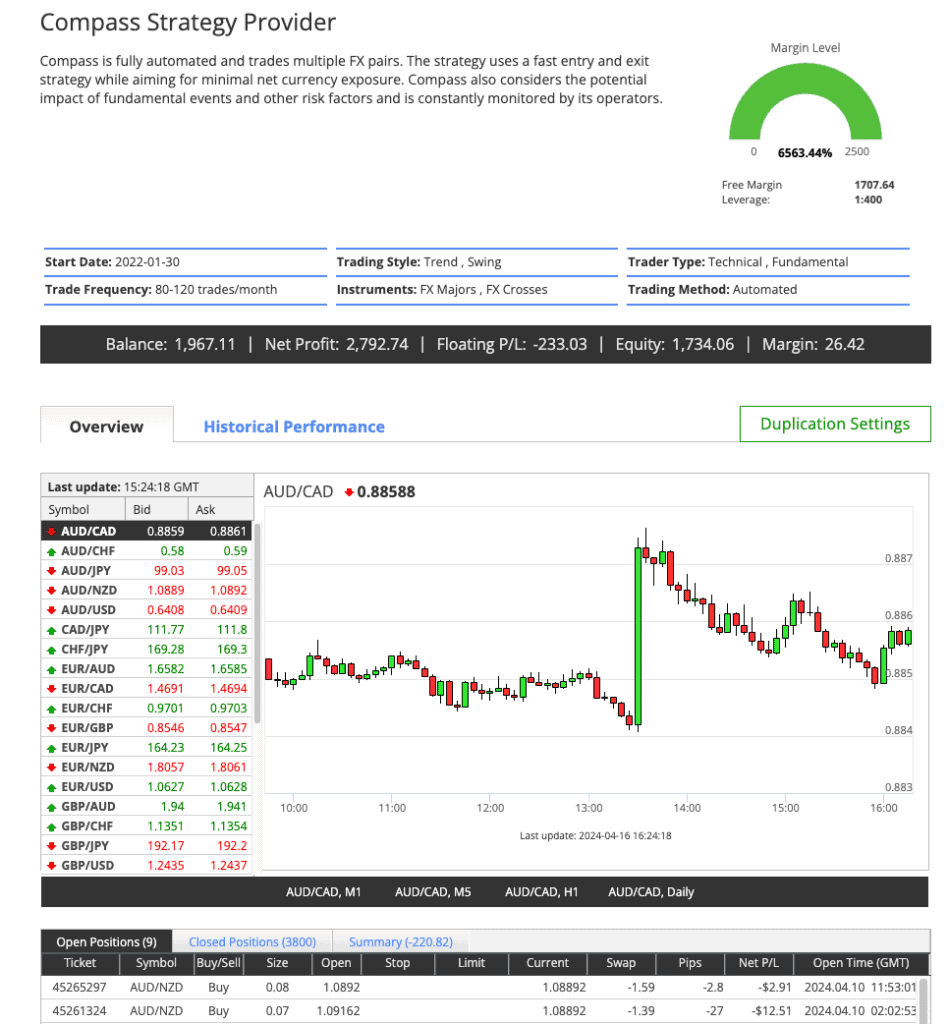Click the open positions table scrollbar
The height and width of the screenshot is (1024, 949).
click(x=924, y=999)
